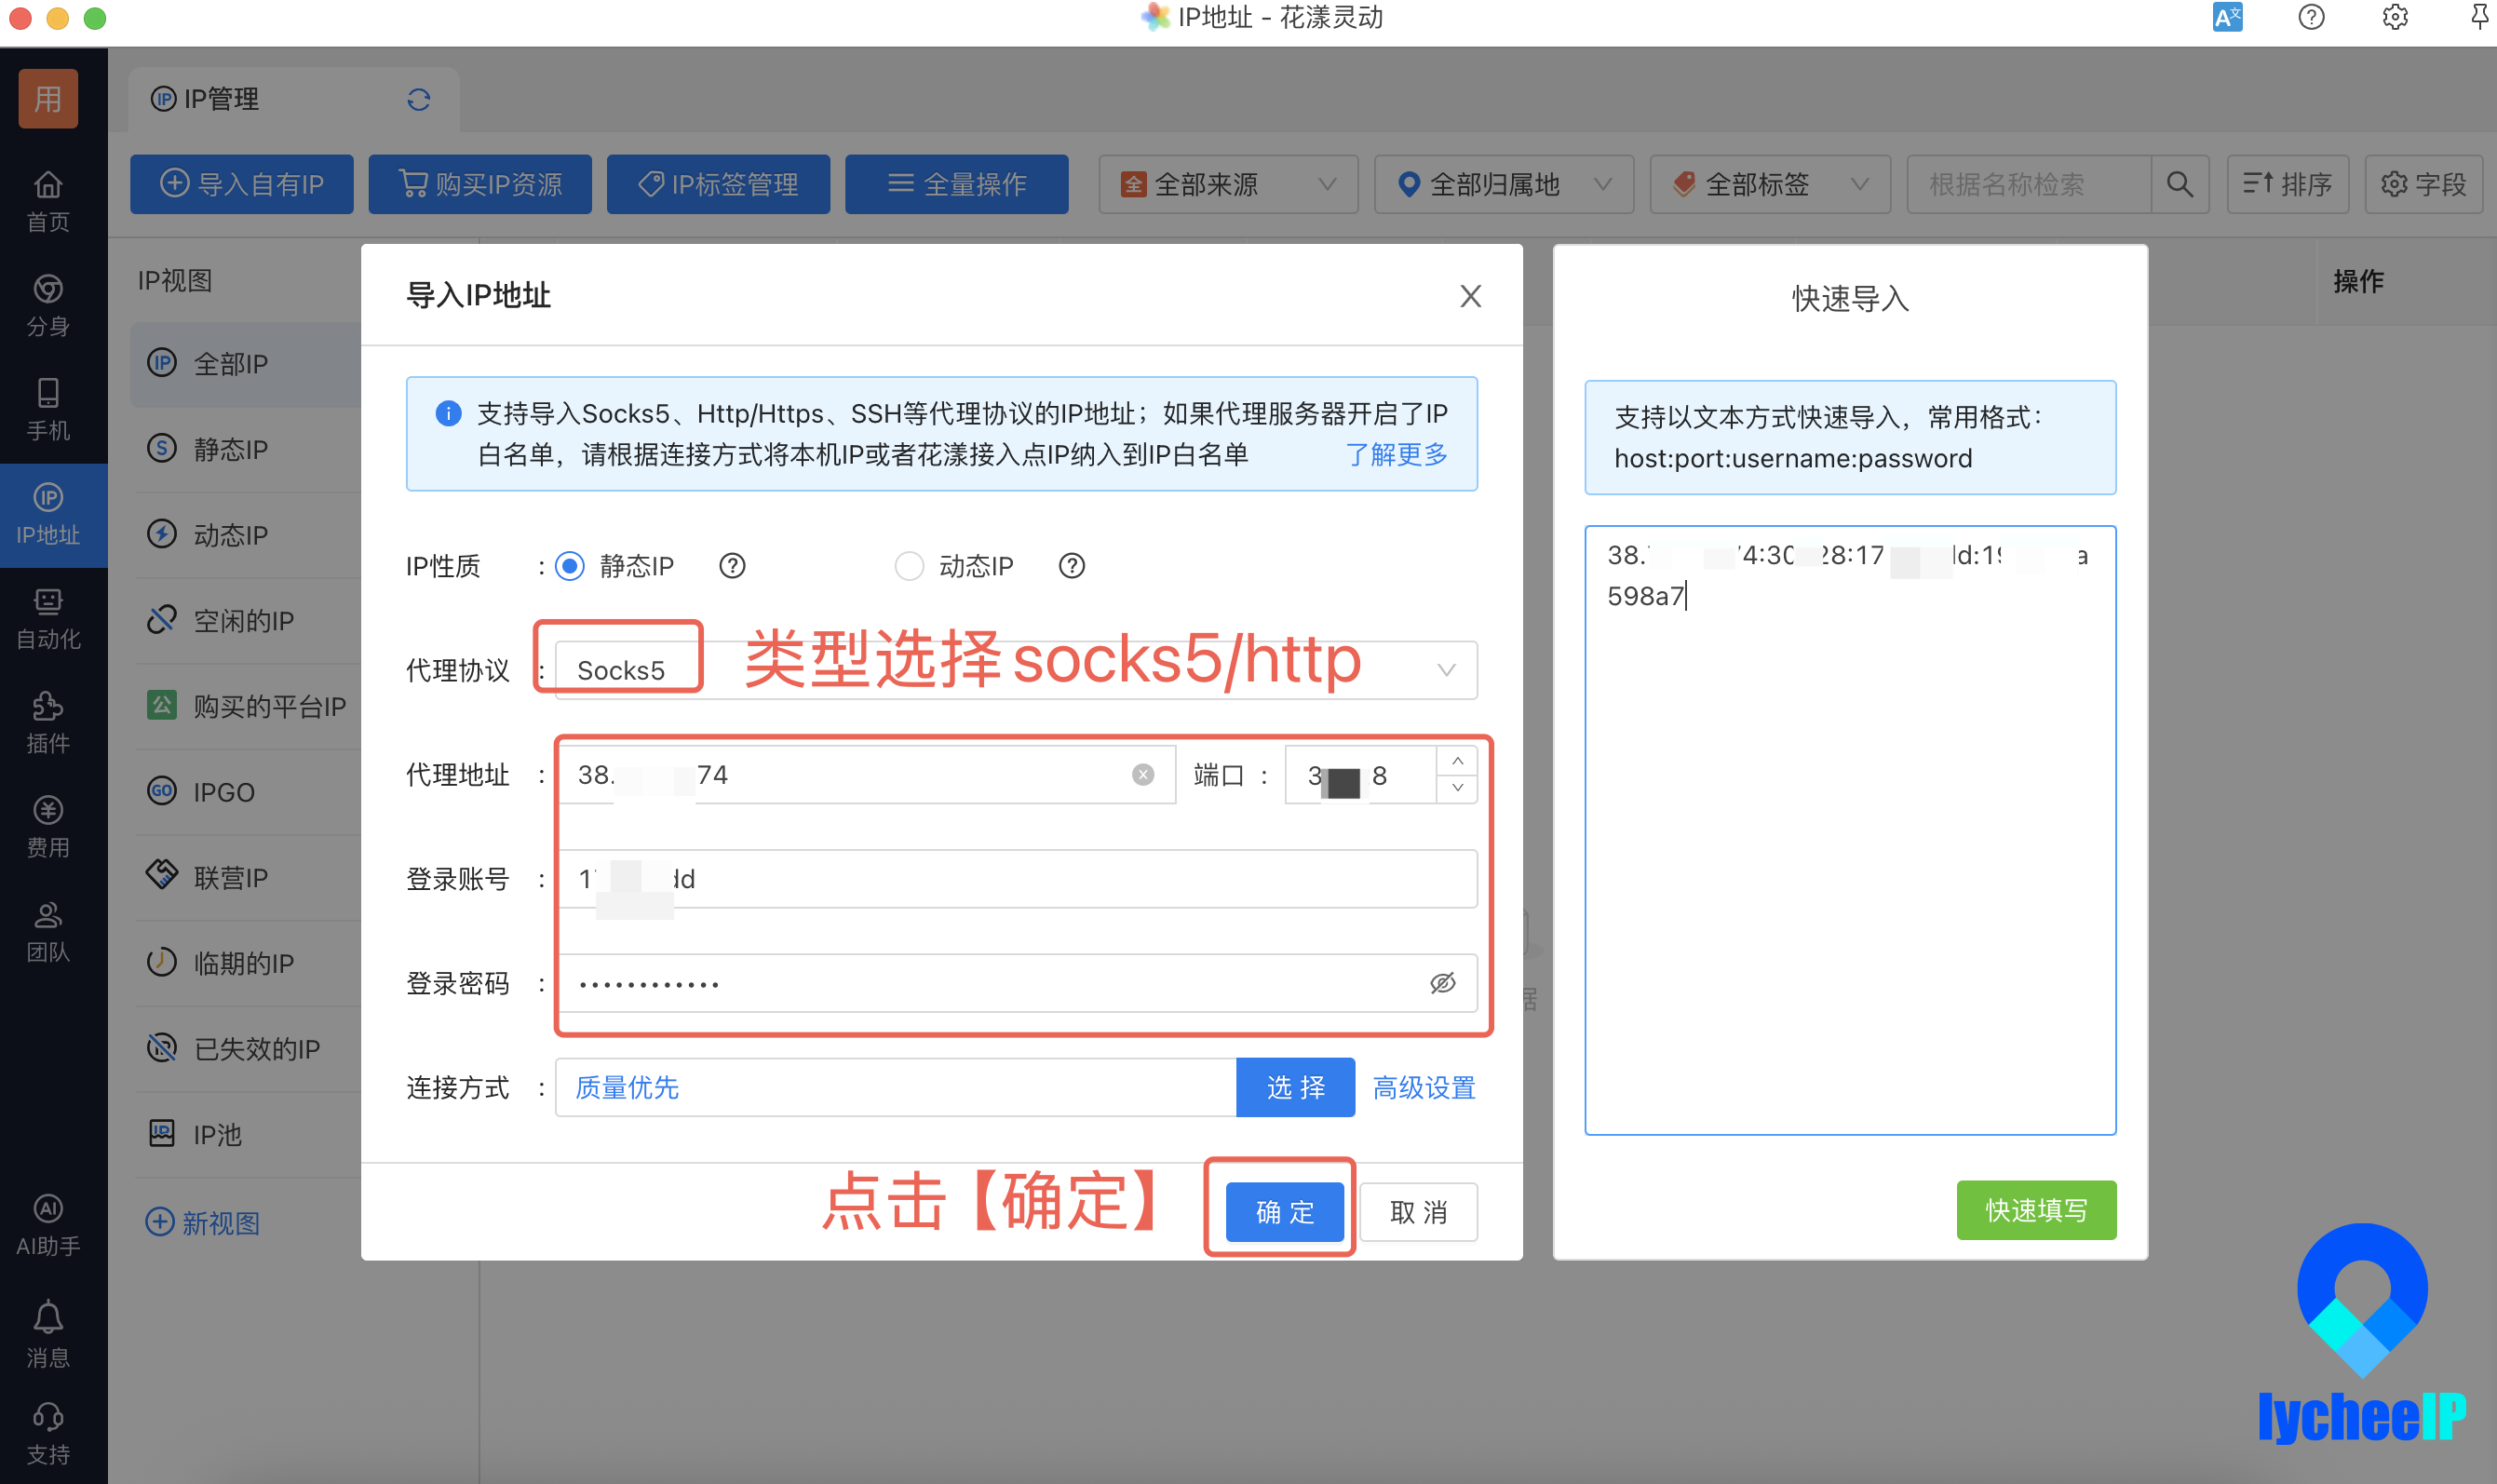This screenshot has height=1484, width=2497.
Task: Open the 插件 plugin sidebar icon
Action: 47,722
